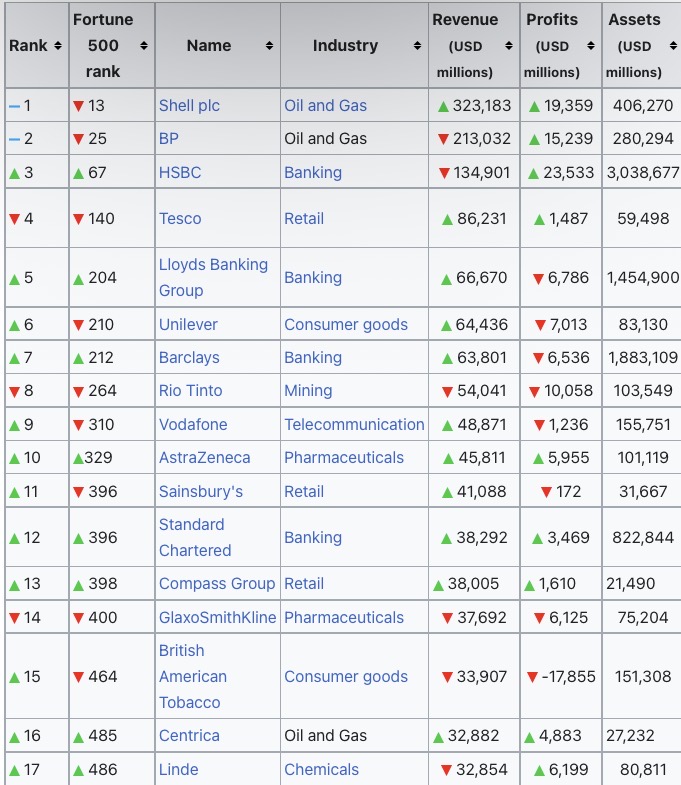Select Oil and Gas text in BP row
Screen dimensions: 681x785
click(x=325, y=139)
